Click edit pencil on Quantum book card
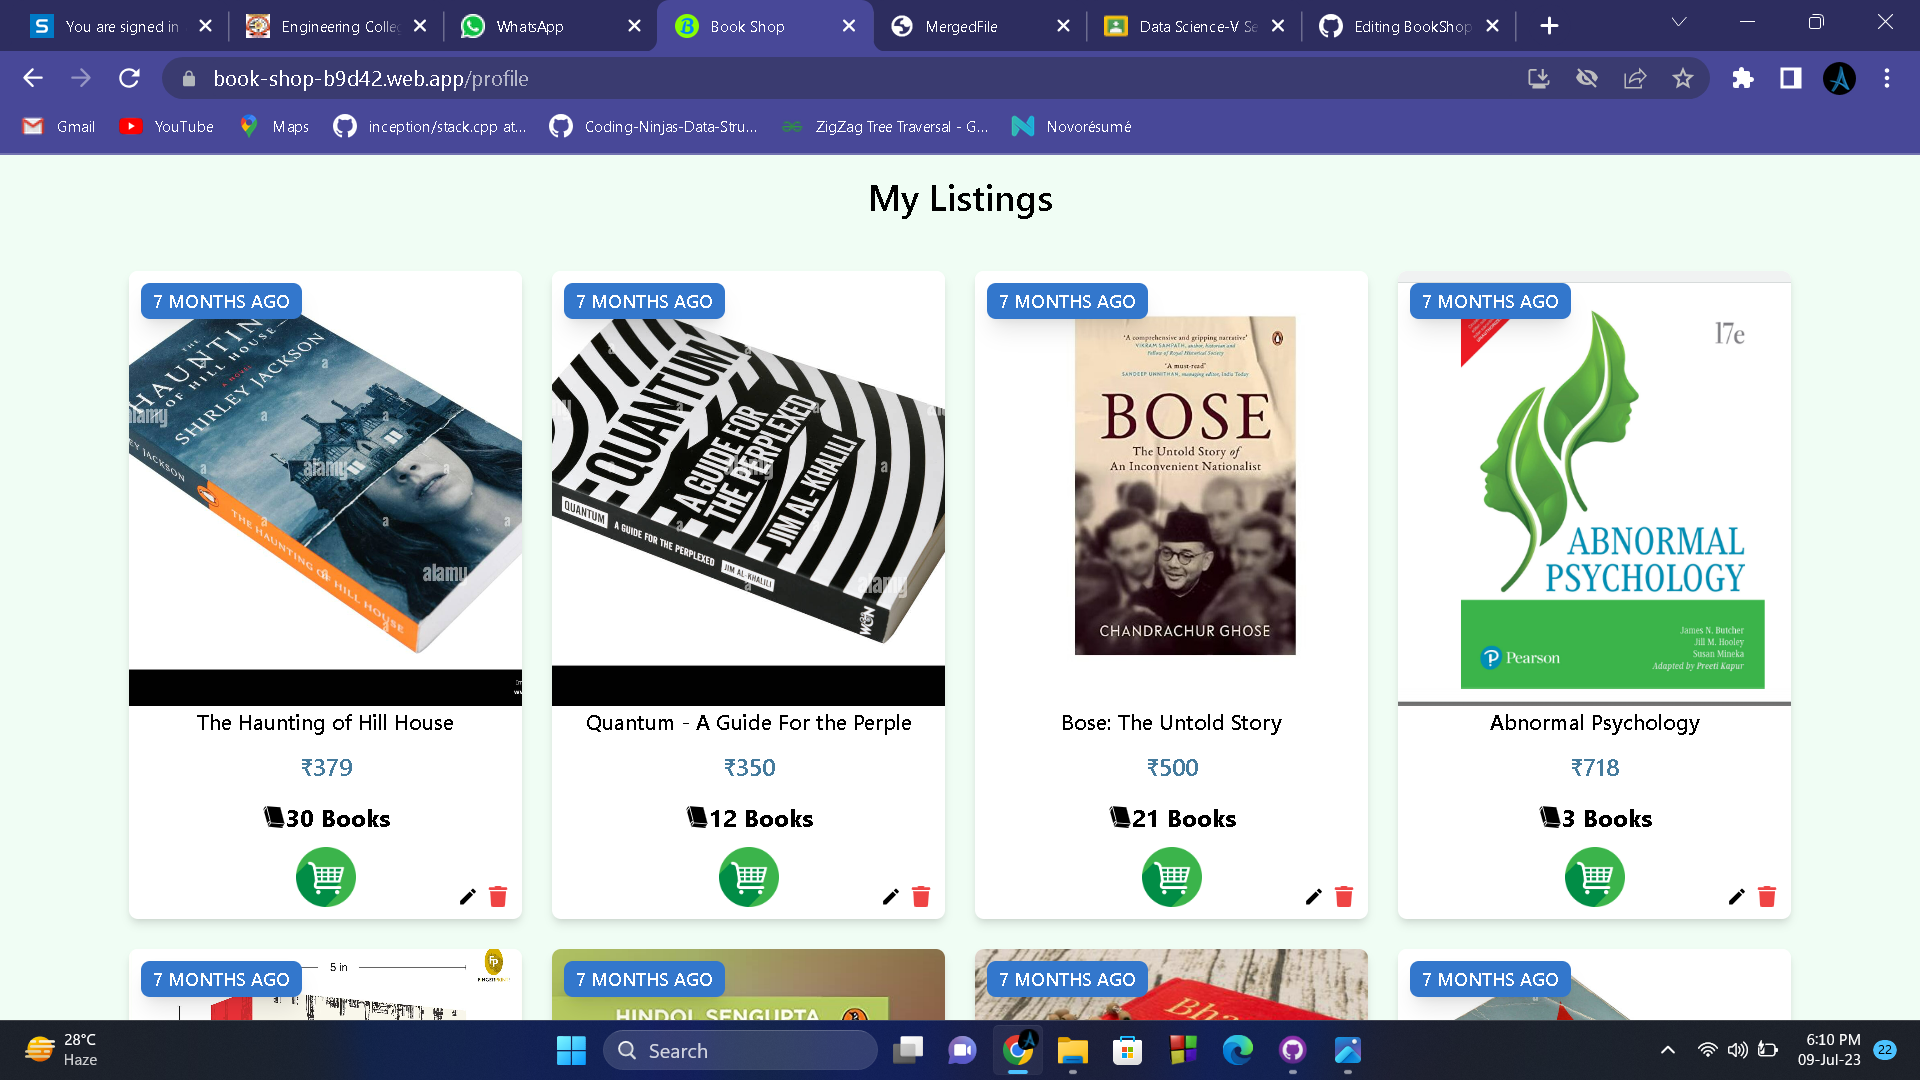This screenshot has width=1920, height=1080. point(890,897)
